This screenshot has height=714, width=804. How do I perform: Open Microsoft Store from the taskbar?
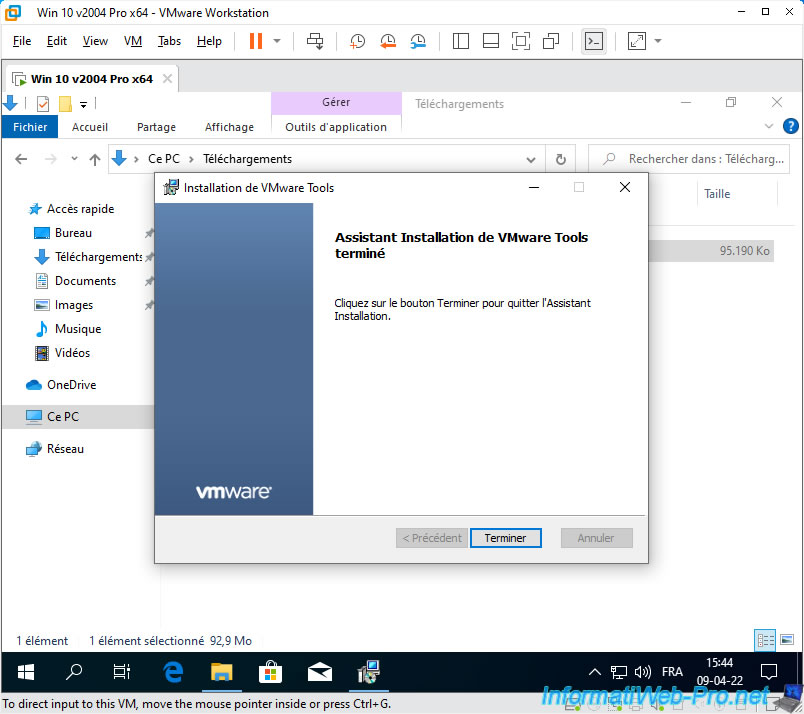[270, 672]
